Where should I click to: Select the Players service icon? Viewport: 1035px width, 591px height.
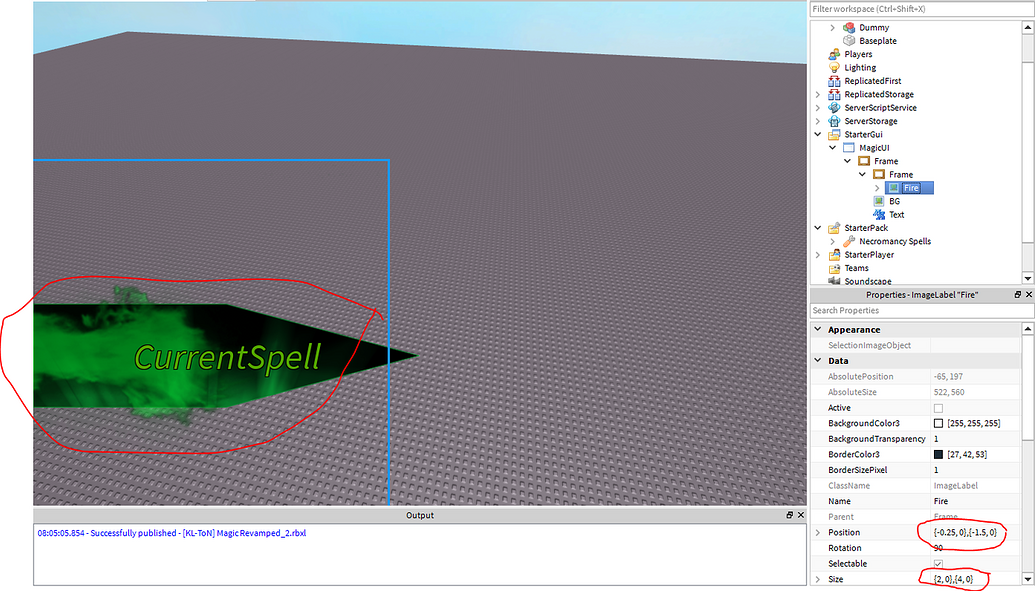coord(834,54)
